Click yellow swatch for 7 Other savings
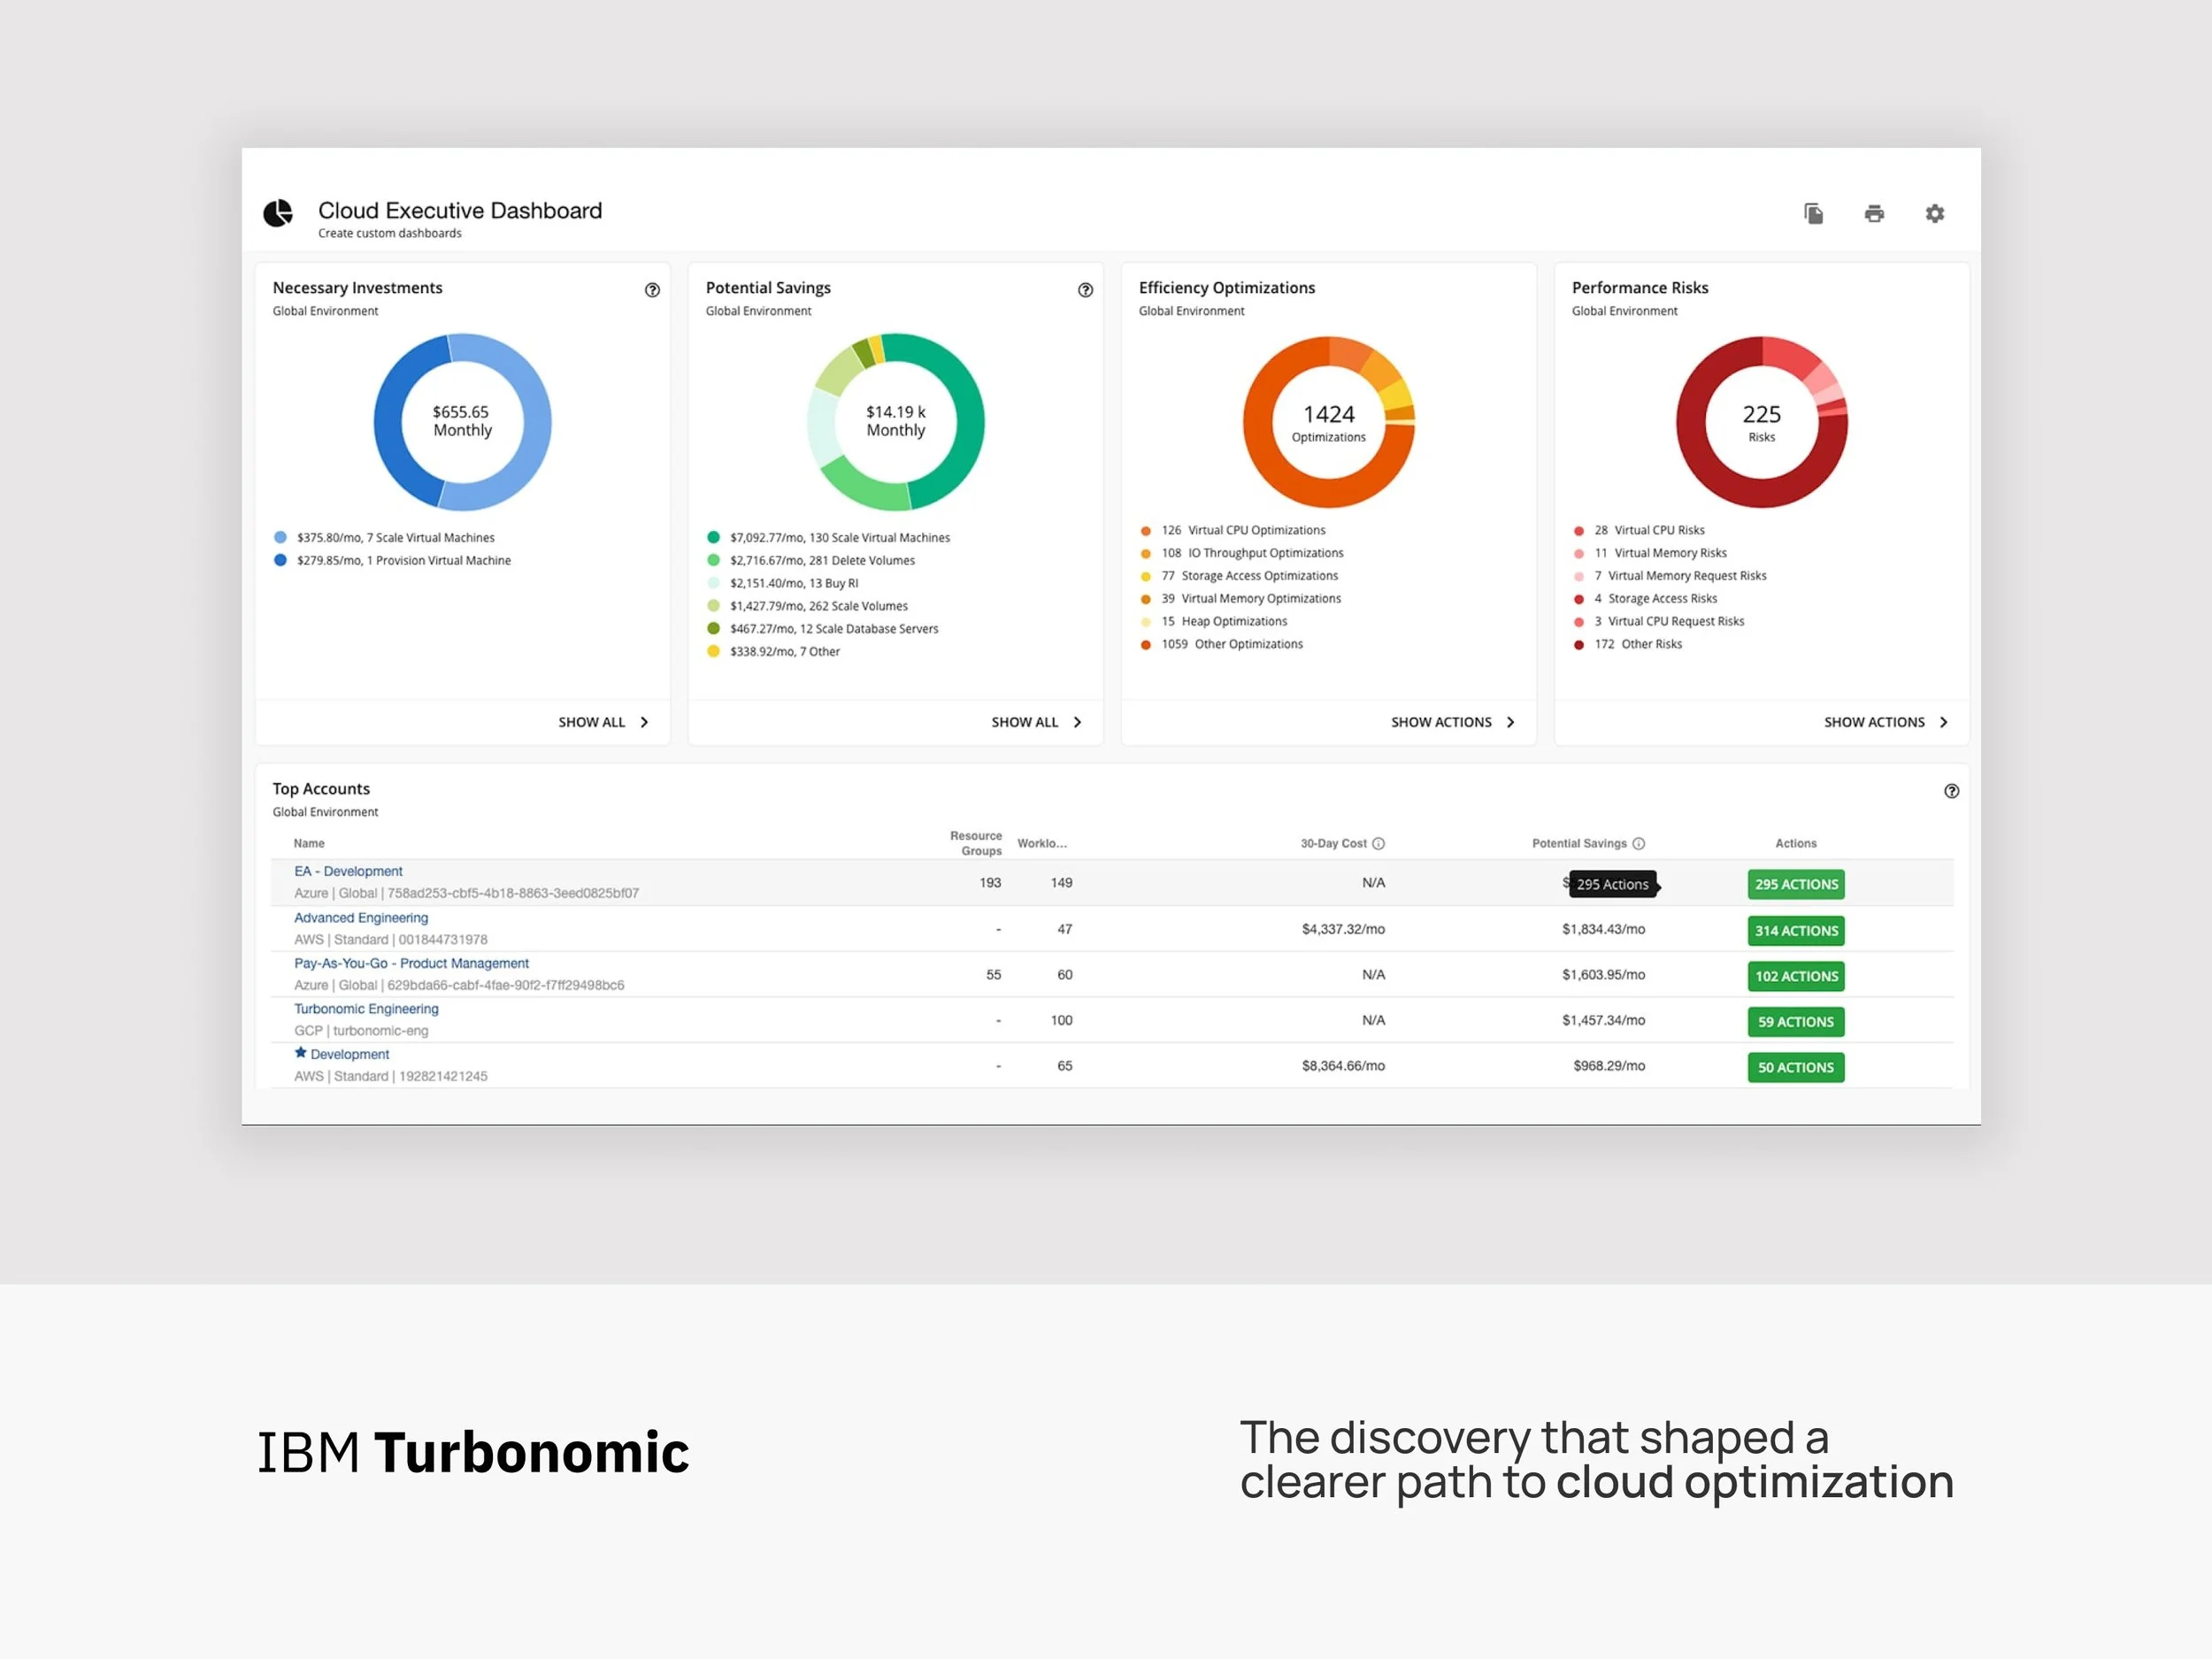This screenshot has height=1659, width=2212. click(x=713, y=651)
